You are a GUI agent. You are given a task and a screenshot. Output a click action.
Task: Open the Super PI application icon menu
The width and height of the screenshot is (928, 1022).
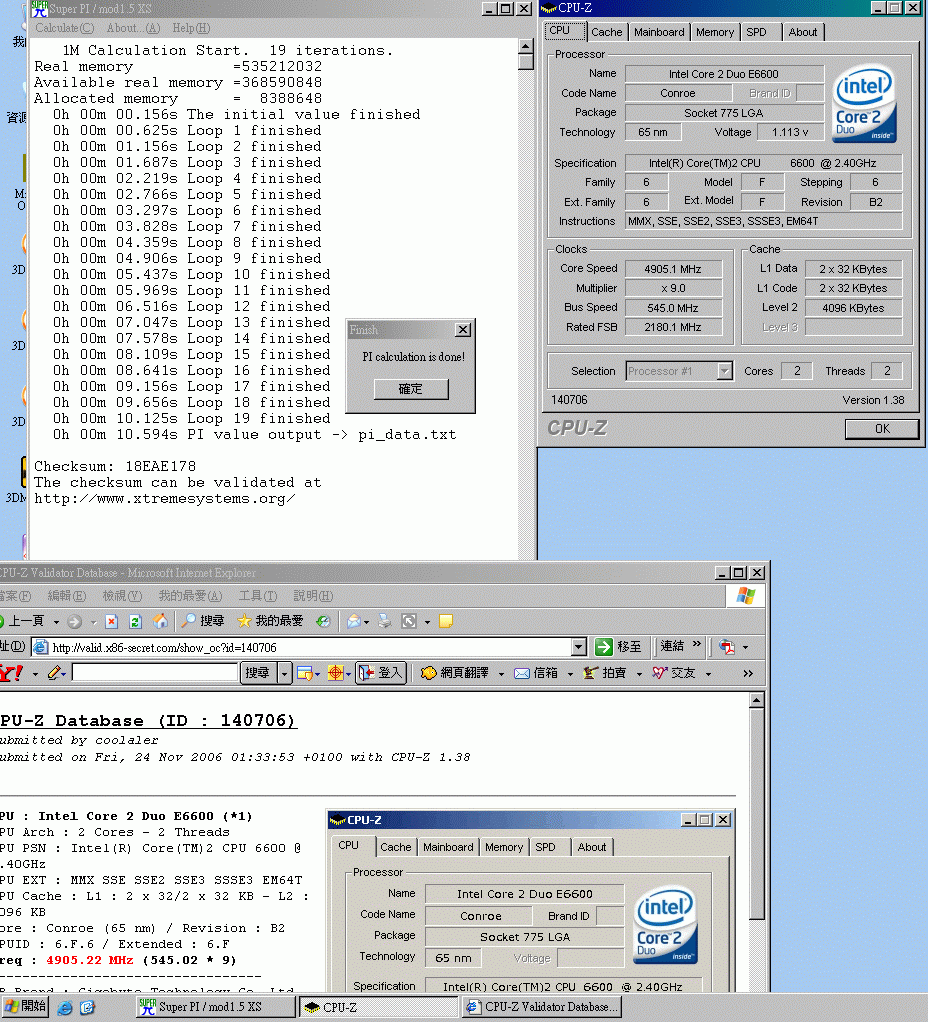click(x=39, y=8)
